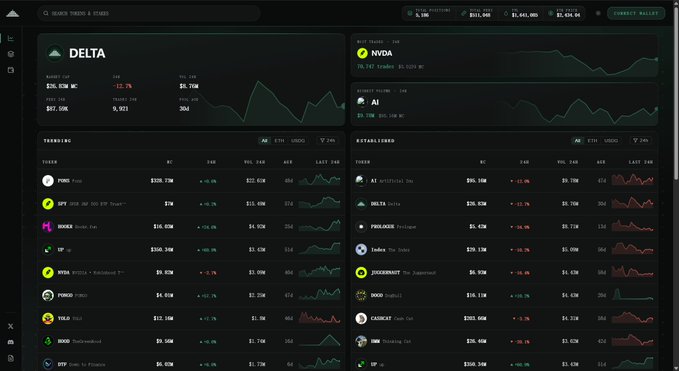Open the stacked layers sidebar icon

pos(11,54)
